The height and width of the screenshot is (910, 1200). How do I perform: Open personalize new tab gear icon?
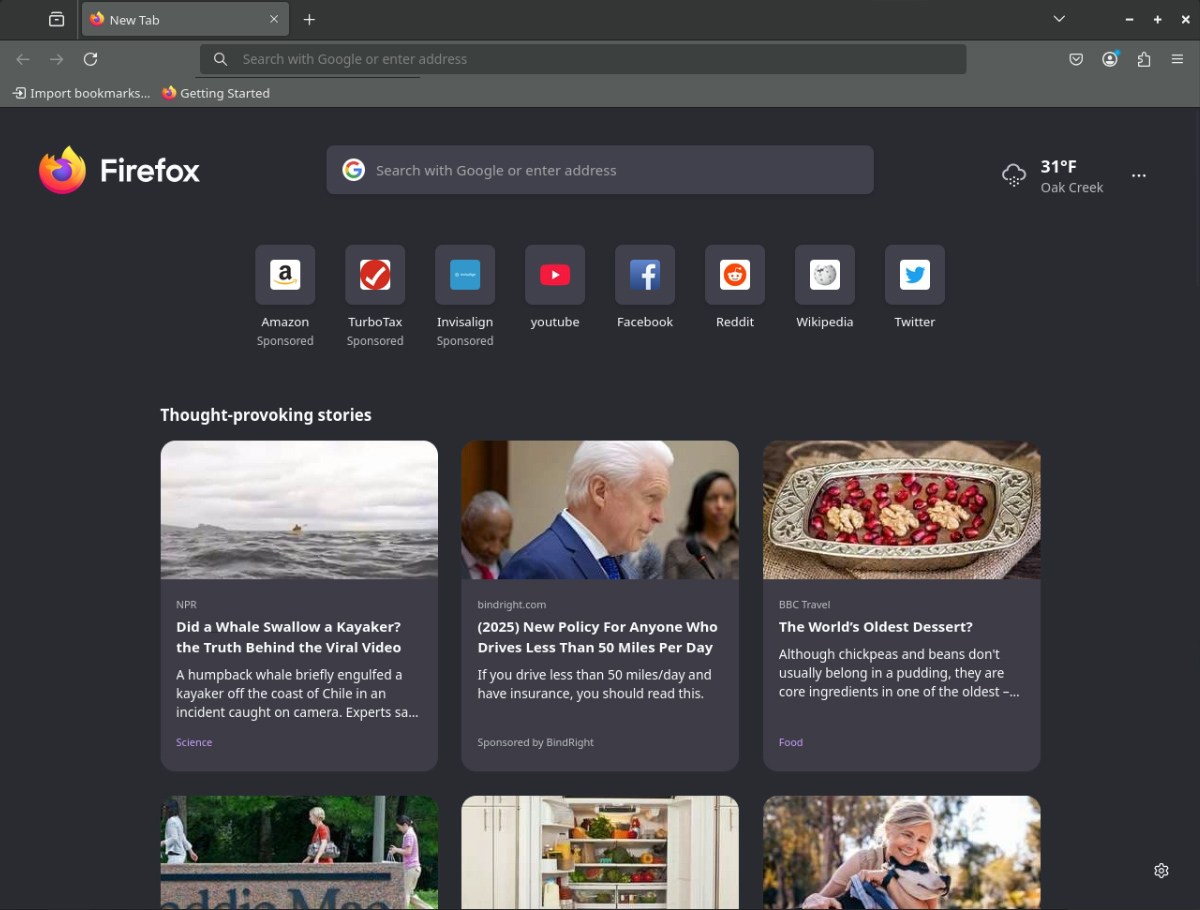[1161, 871]
